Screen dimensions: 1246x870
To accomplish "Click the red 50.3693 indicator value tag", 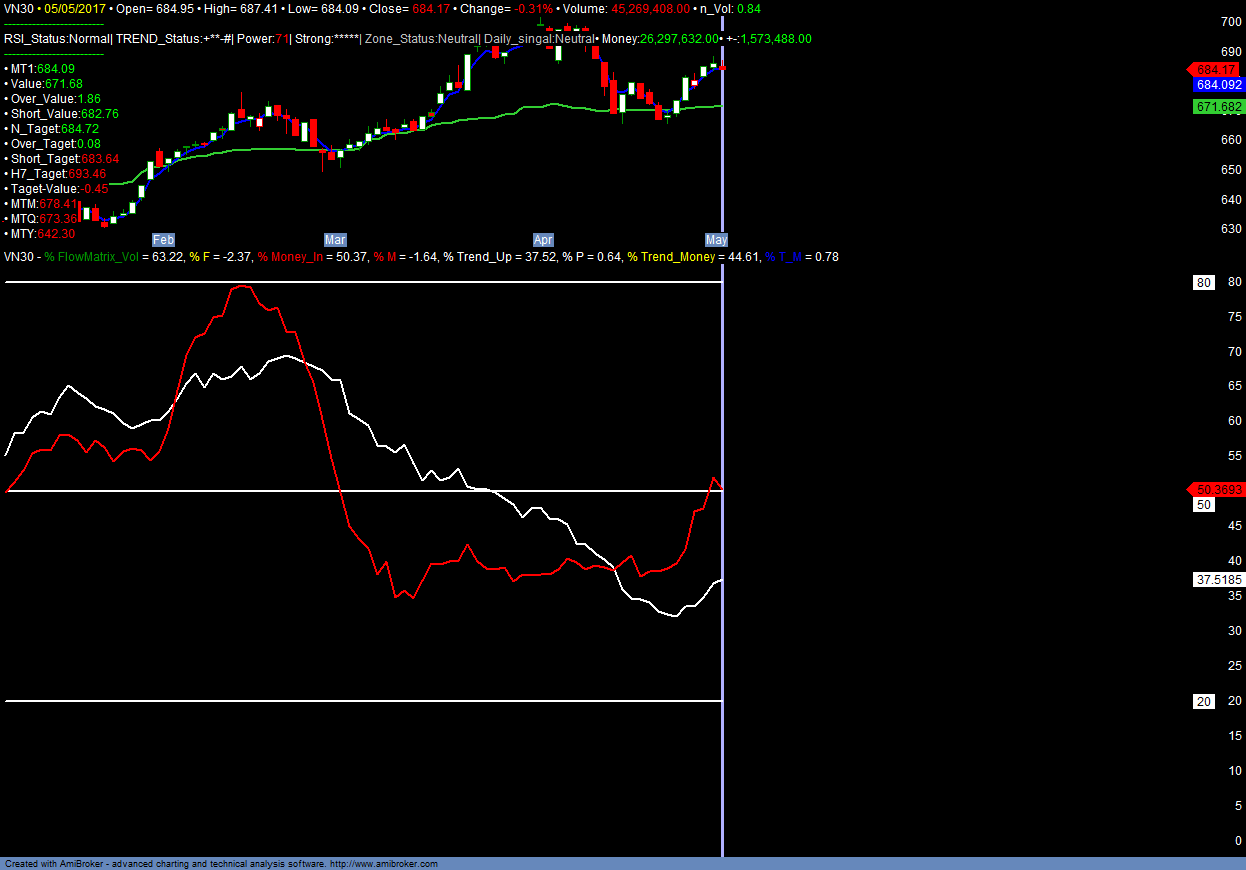I will (1217, 489).
